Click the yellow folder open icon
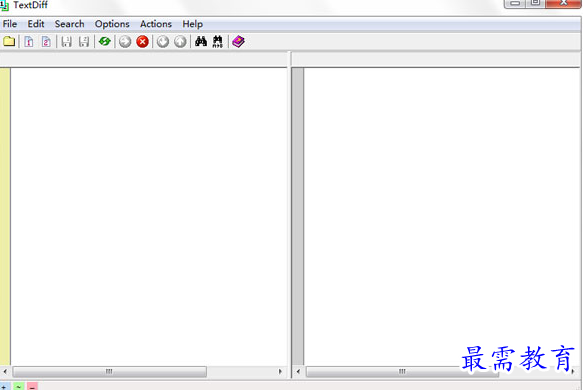 pyautogui.click(x=9, y=41)
